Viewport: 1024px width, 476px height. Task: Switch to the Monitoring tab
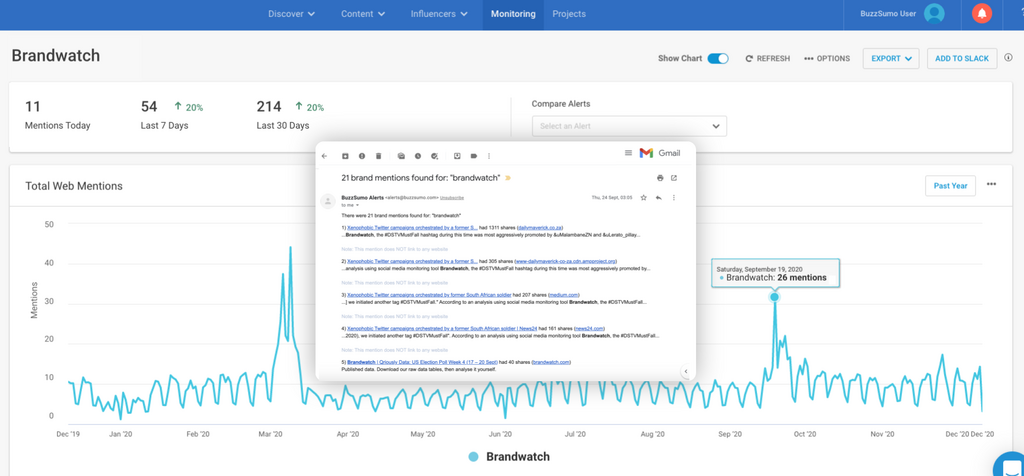(513, 14)
